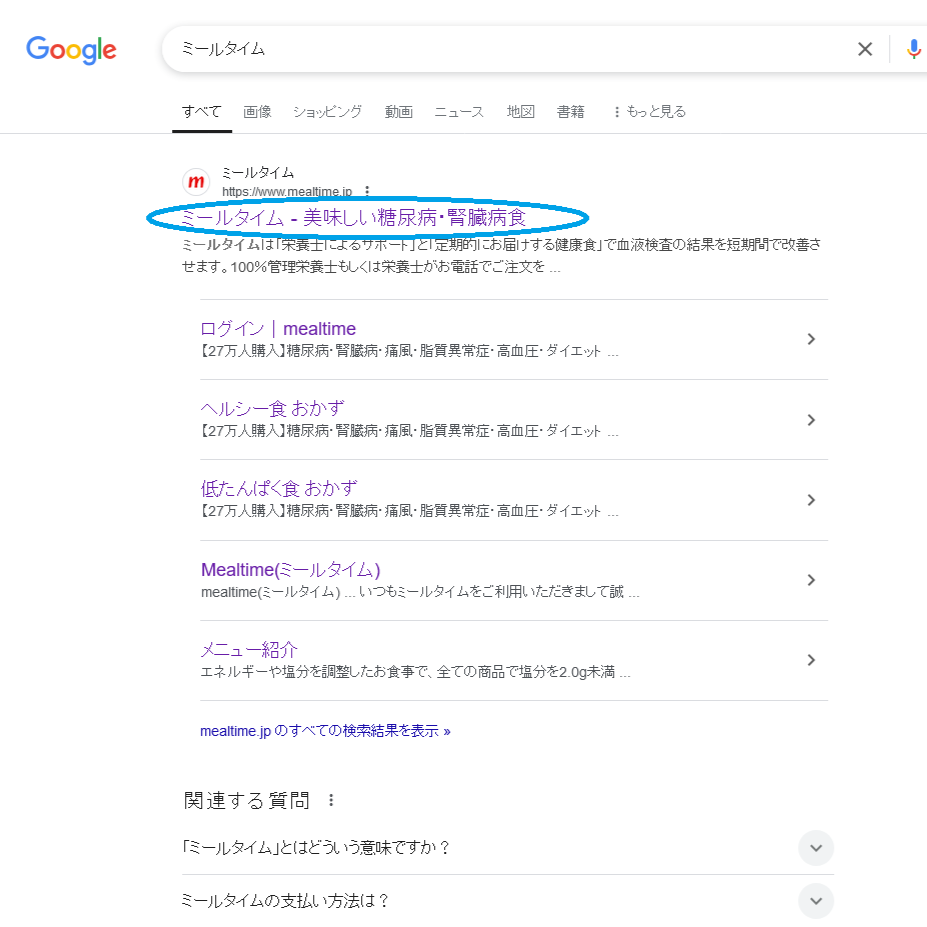Click the arrow beside メニュー紹介
This screenshot has height=927, width=927.
(811, 660)
